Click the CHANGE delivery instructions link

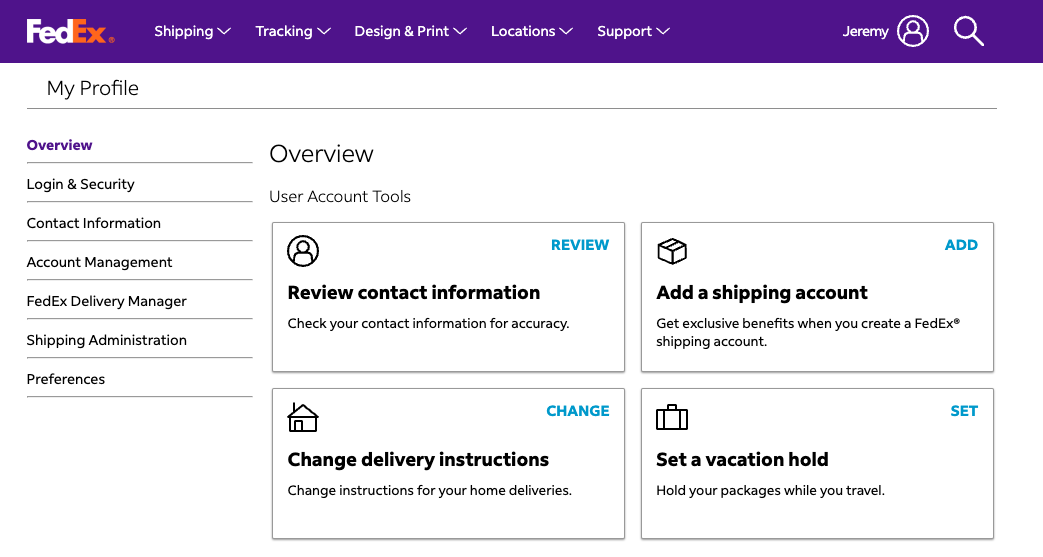577,411
